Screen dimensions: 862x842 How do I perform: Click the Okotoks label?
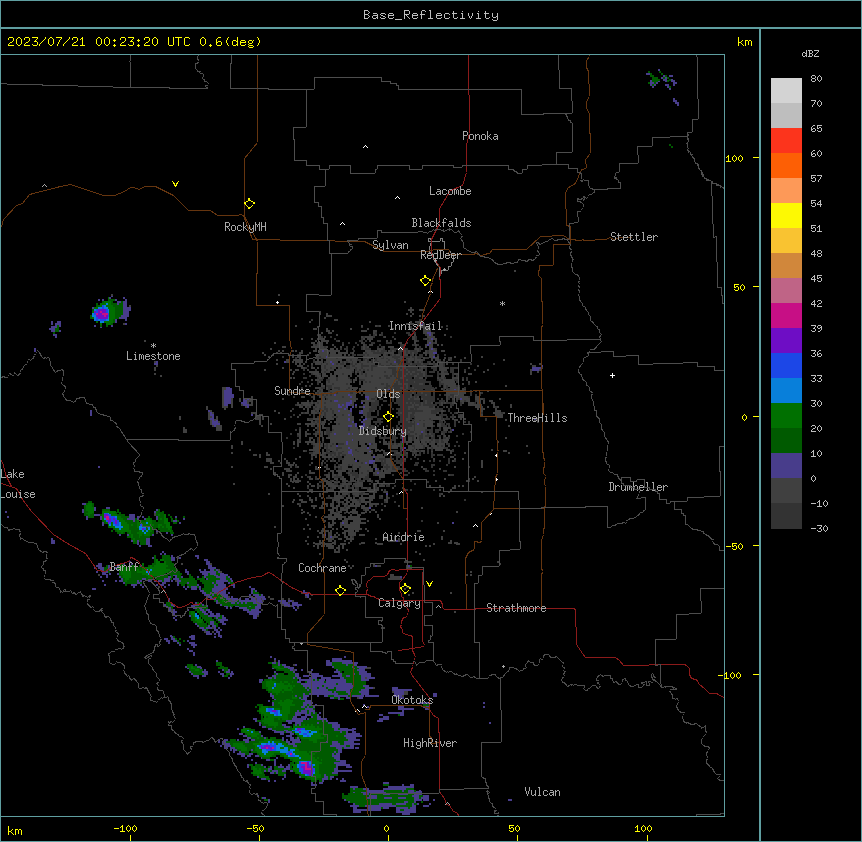point(412,700)
